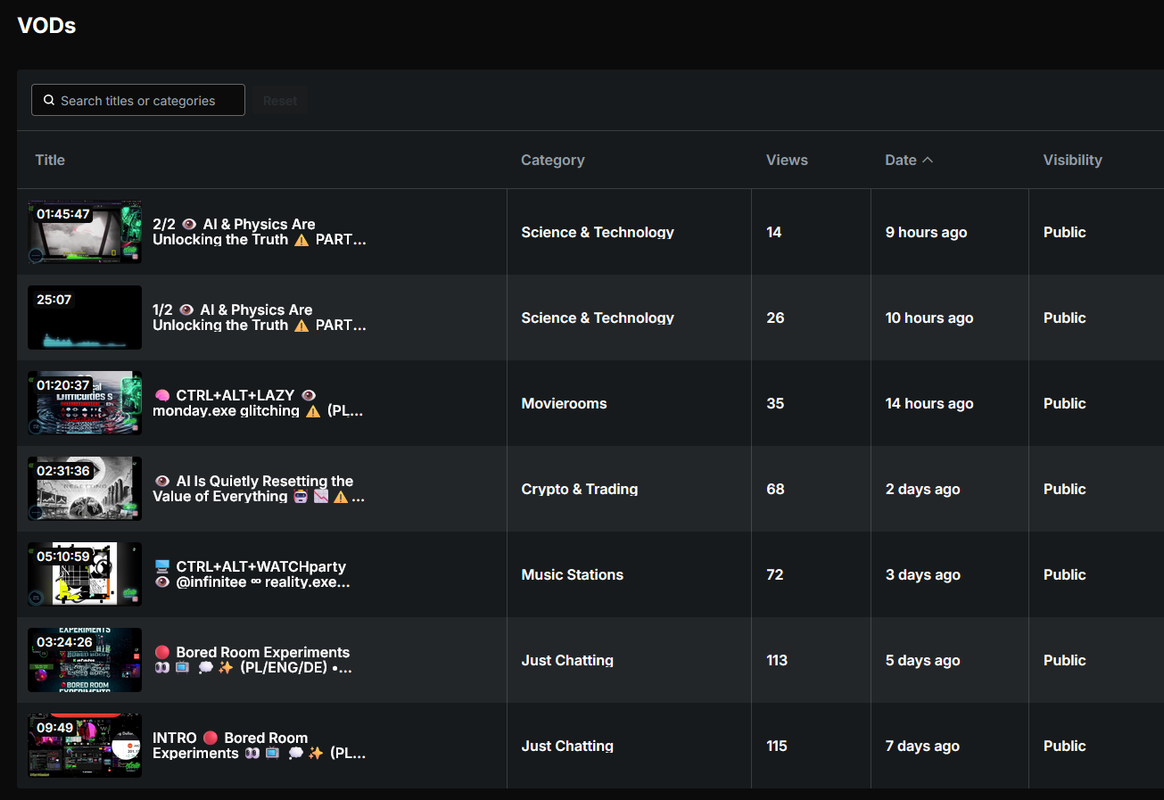Open the 05:10:59 VOD thumbnail
Image resolution: width=1164 pixels, height=800 pixels.
click(85, 574)
